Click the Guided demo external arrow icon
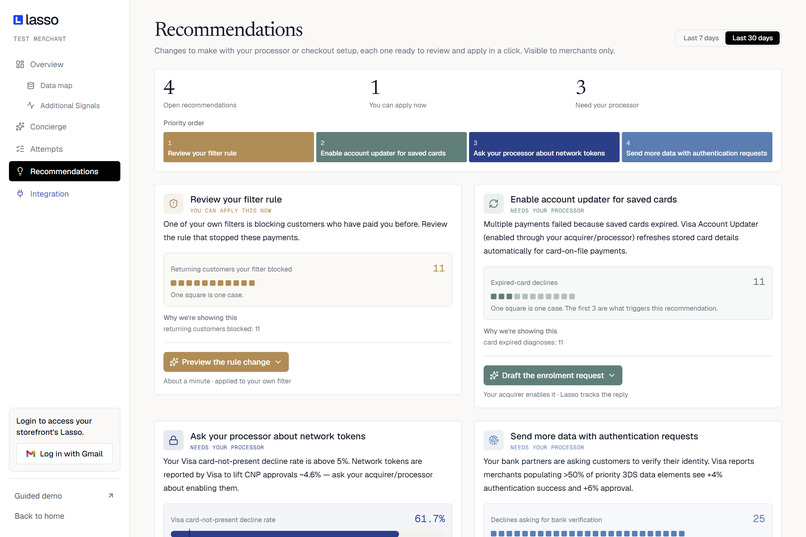The image size is (806, 537). (x=111, y=496)
